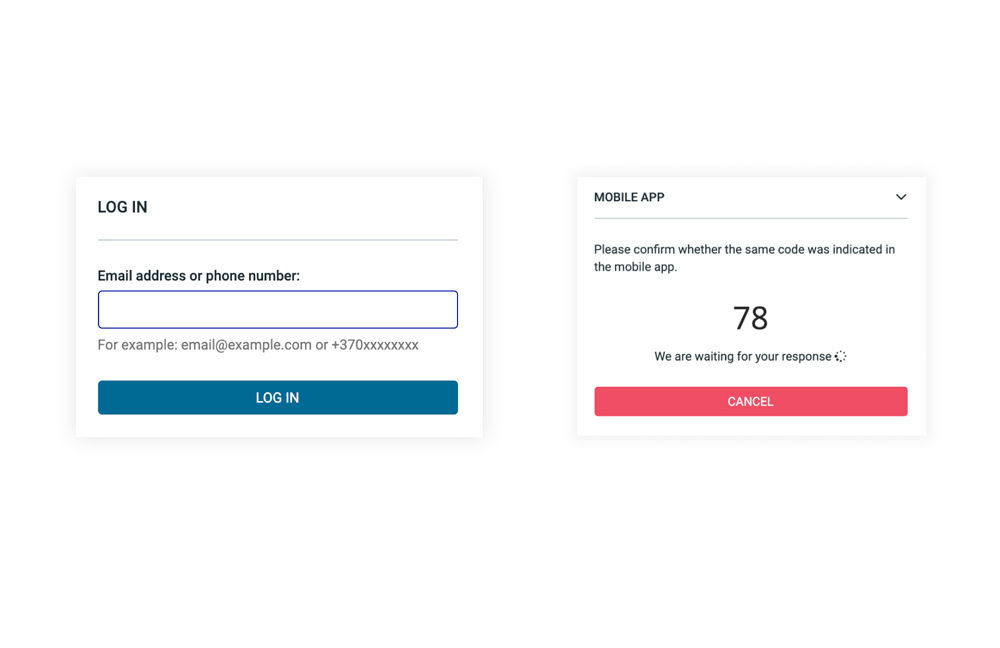The width and height of the screenshot is (1000, 648).
Task: Focus the email or phone input field
Action: (278, 310)
